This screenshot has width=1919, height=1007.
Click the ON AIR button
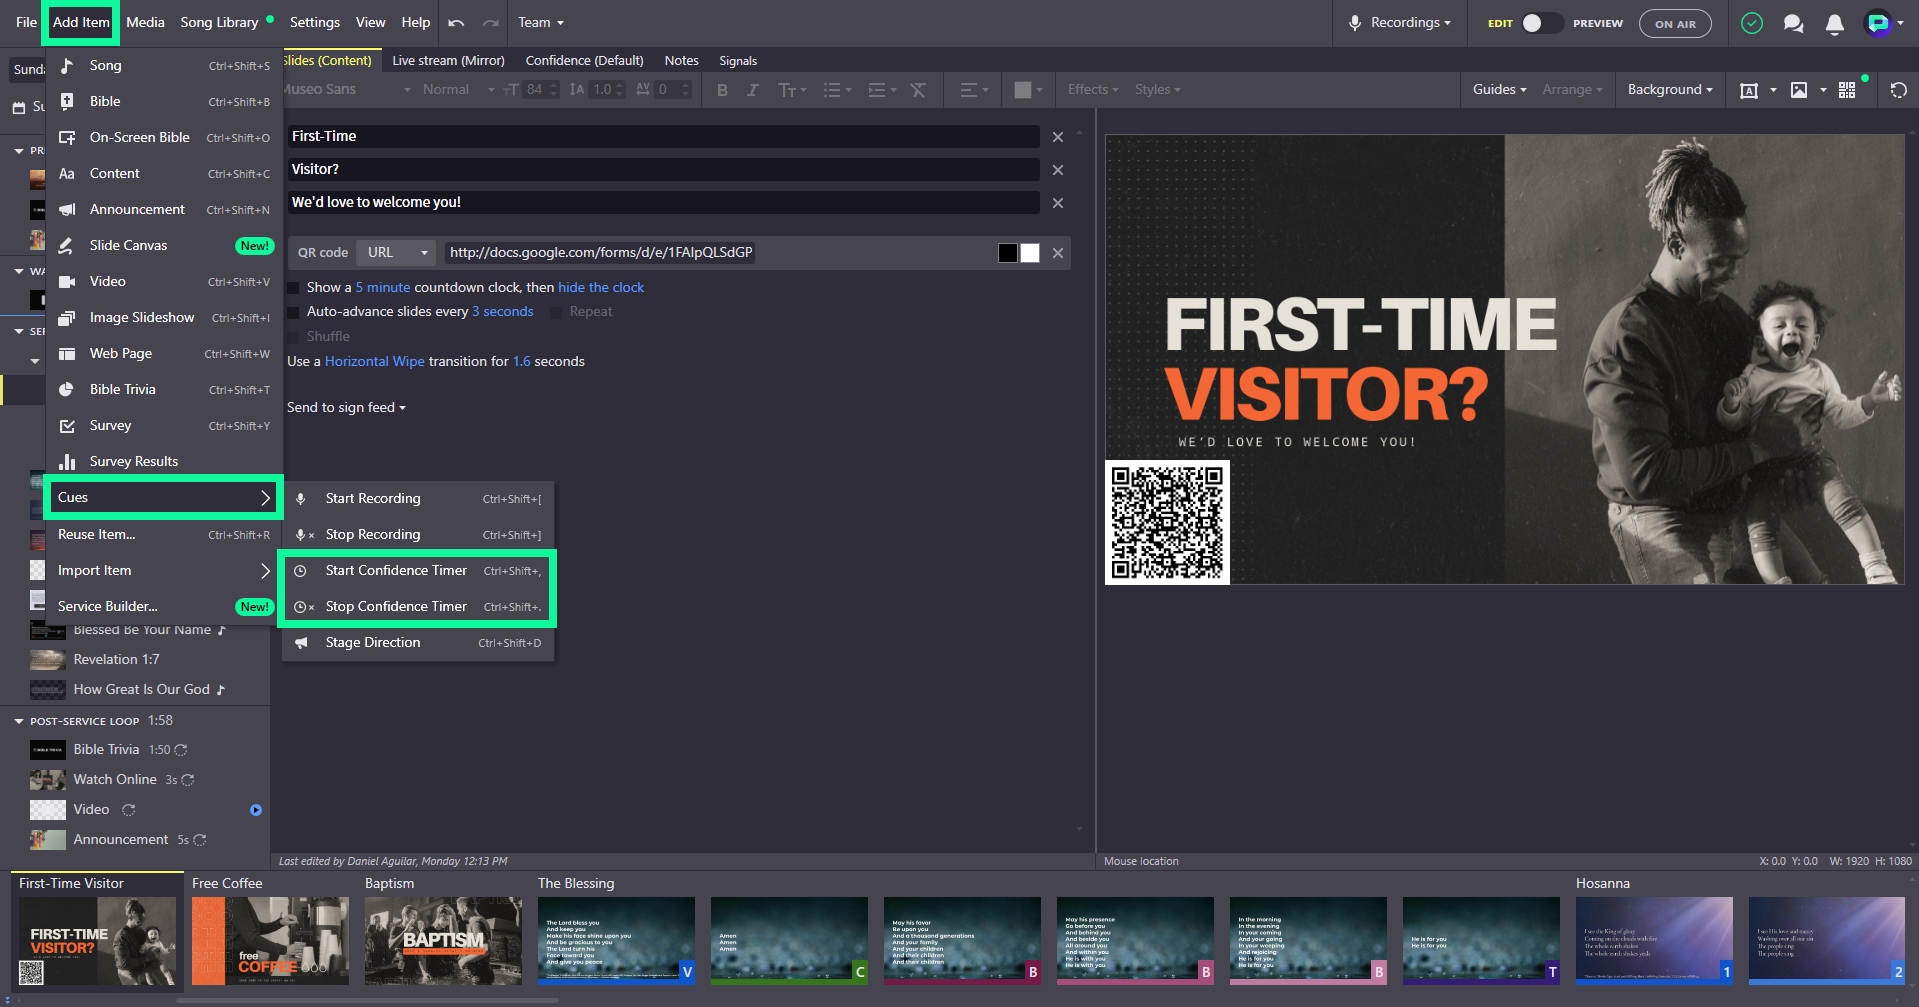(x=1675, y=24)
